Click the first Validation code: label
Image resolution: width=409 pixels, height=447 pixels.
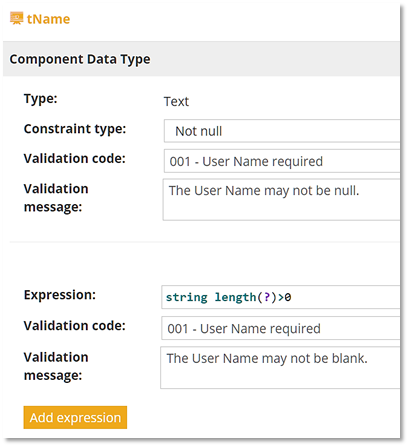pos(75,158)
